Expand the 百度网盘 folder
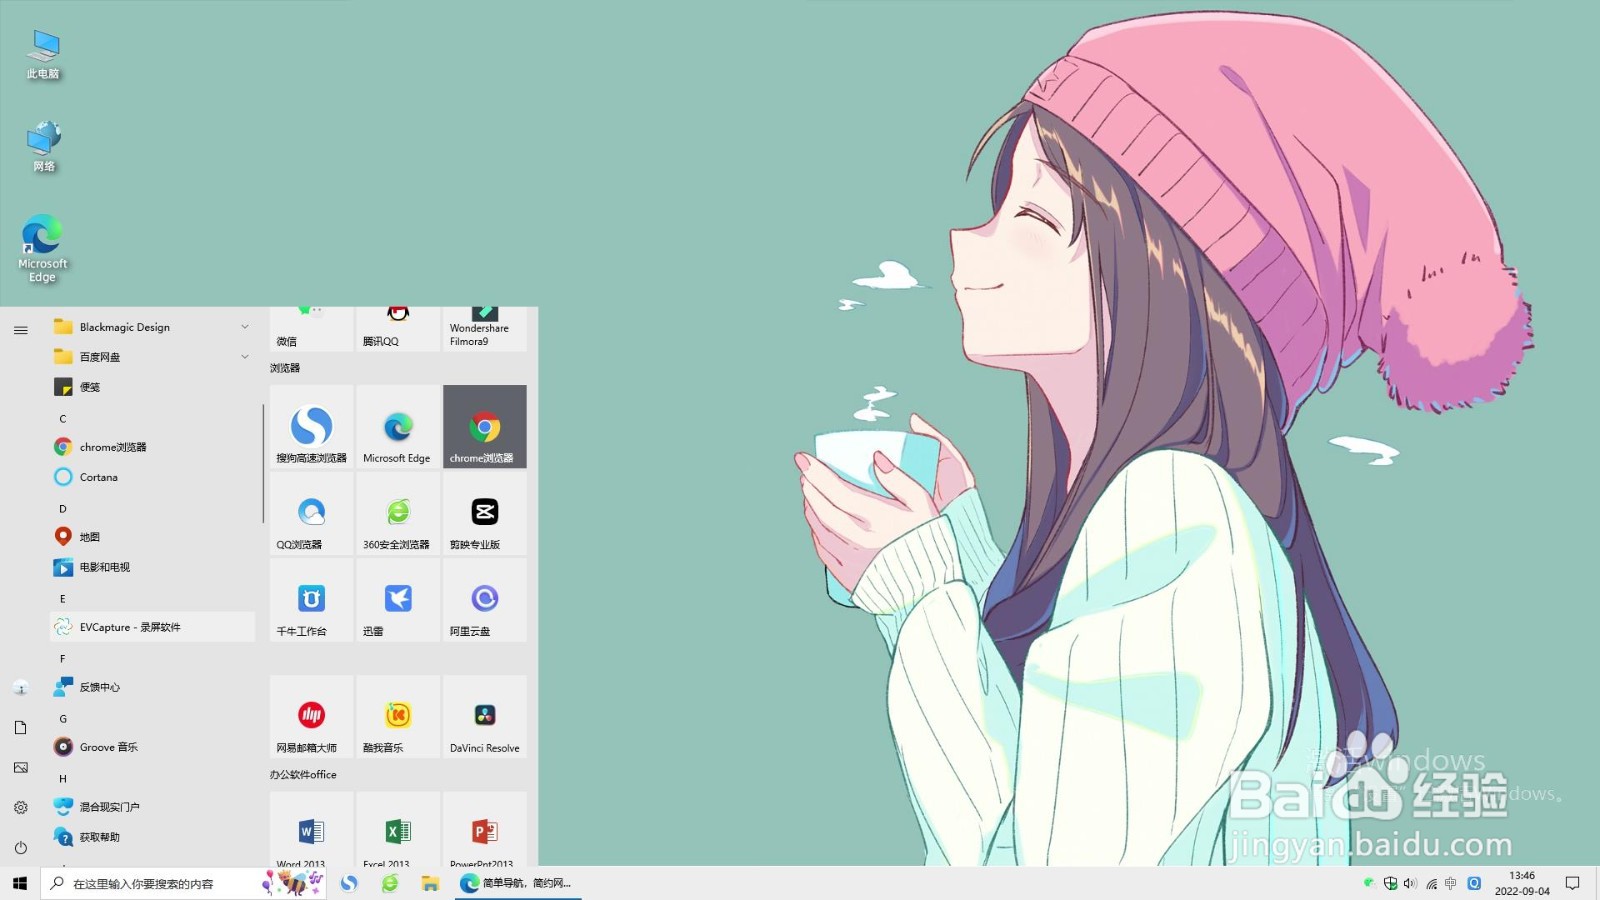 [152, 357]
